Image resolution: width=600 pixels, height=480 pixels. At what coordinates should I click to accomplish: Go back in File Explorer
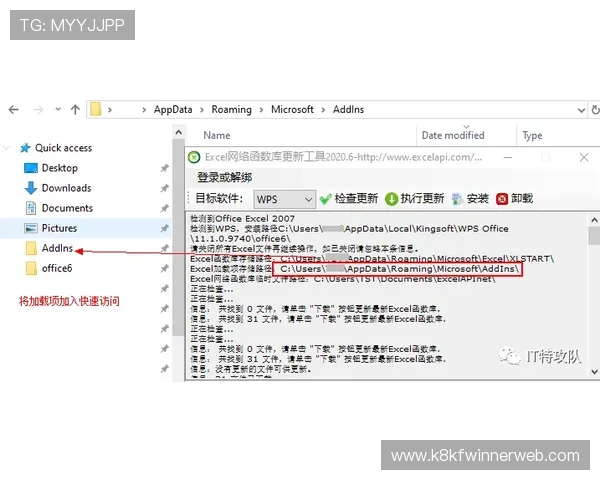(x=13, y=110)
